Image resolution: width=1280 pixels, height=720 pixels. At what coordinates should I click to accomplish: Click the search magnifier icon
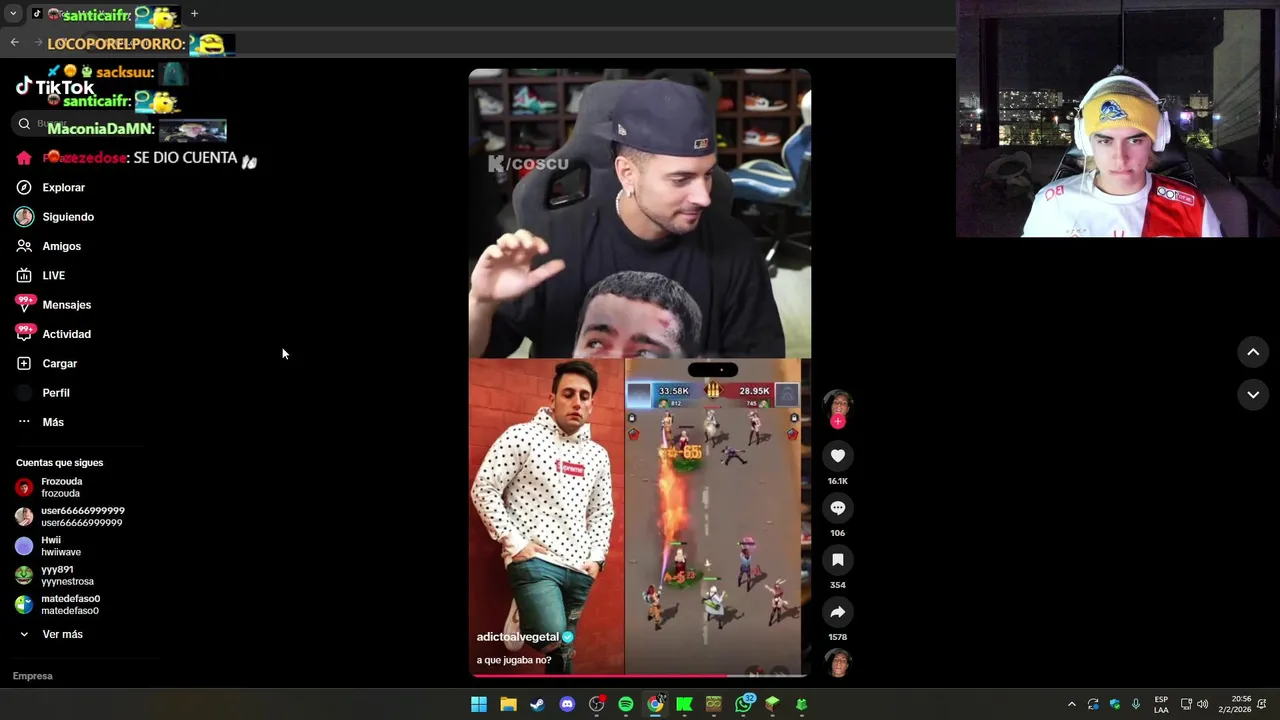click(24, 124)
